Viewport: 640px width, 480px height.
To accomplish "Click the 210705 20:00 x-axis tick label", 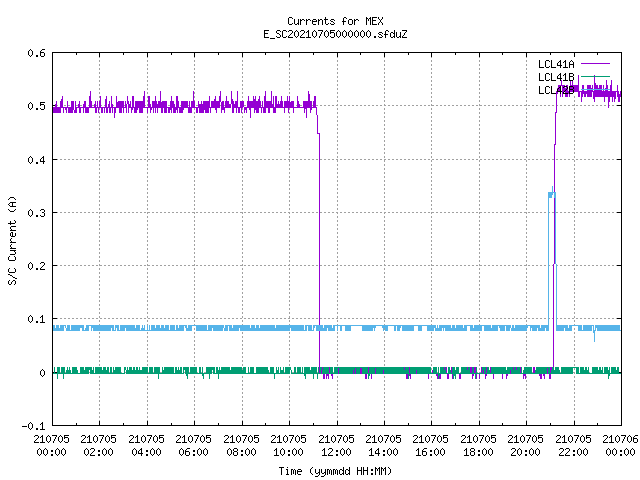I will [525, 445].
